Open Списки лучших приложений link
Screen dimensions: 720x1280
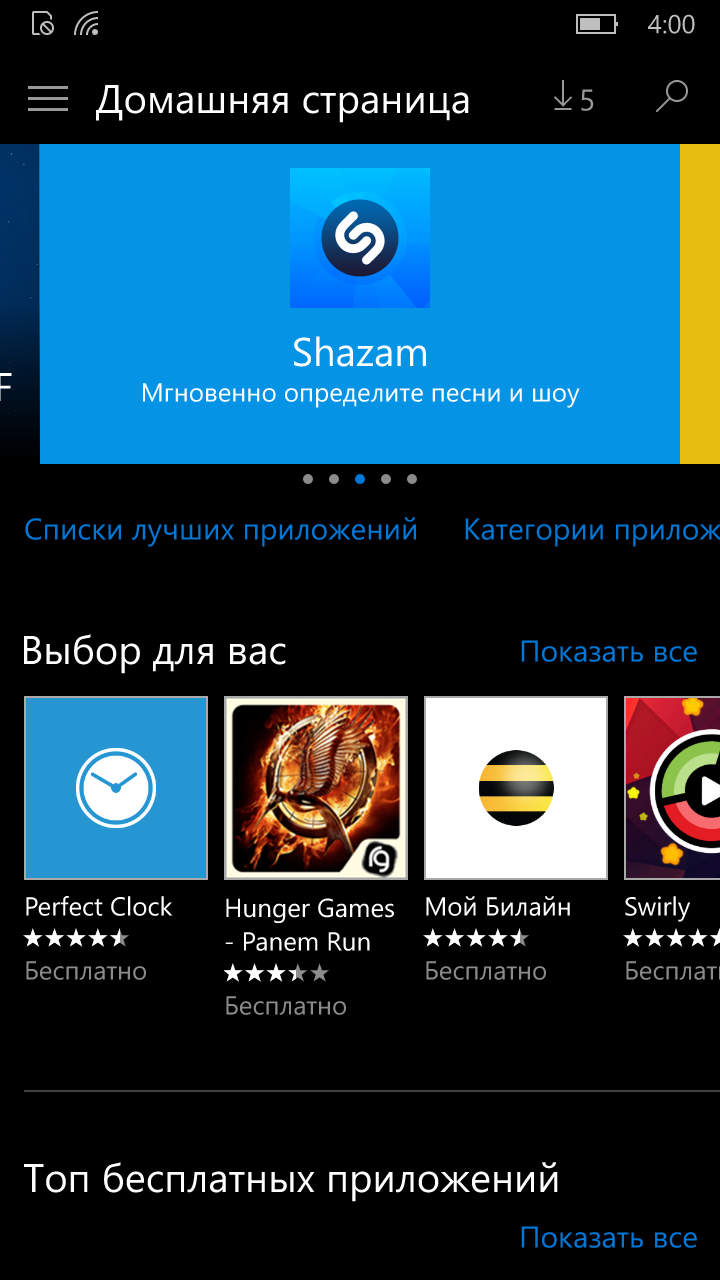[x=221, y=530]
